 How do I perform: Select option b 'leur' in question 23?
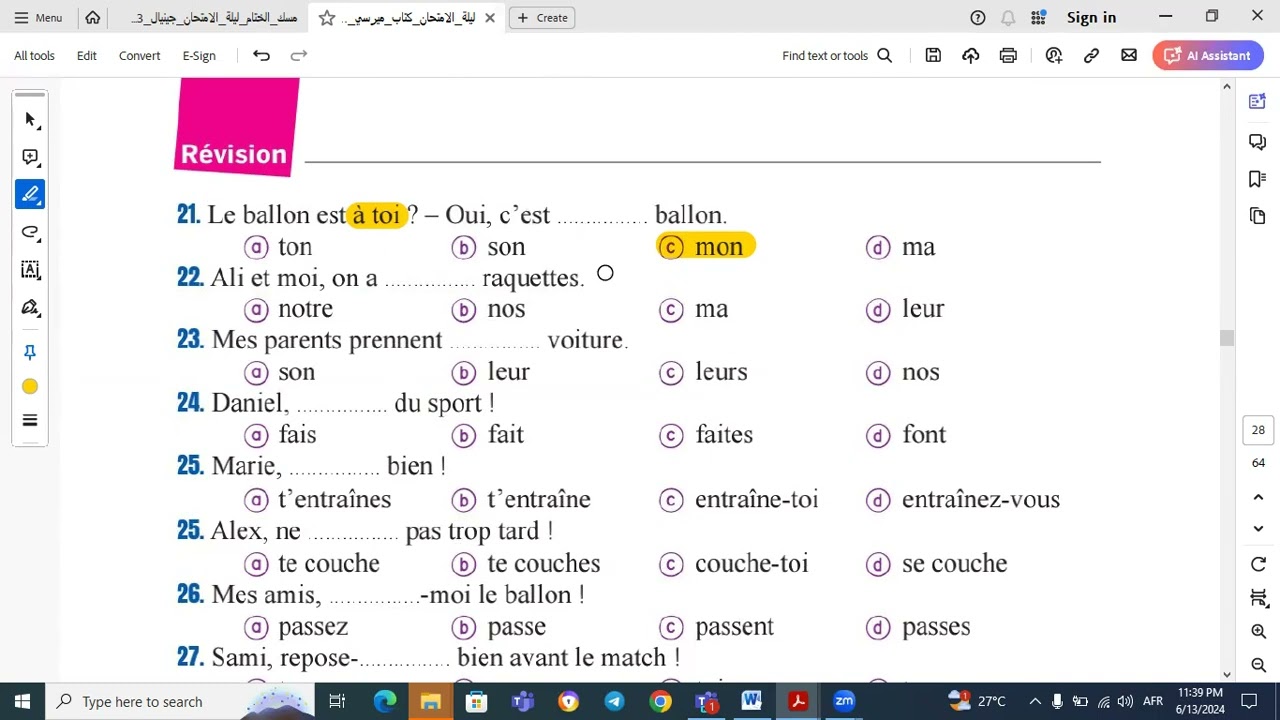click(491, 372)
